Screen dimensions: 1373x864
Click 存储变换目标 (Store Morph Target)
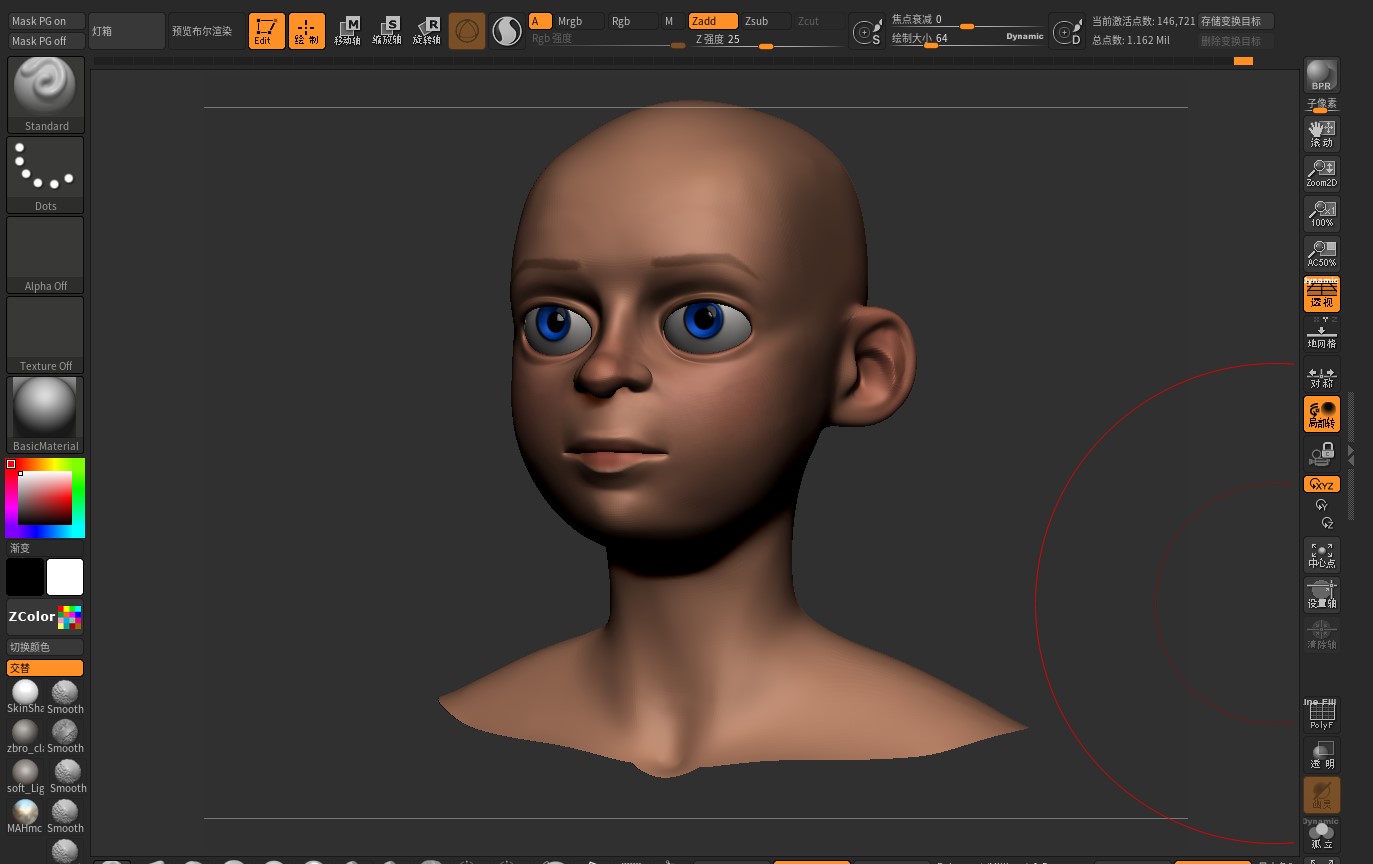(x=1236, y=21)
